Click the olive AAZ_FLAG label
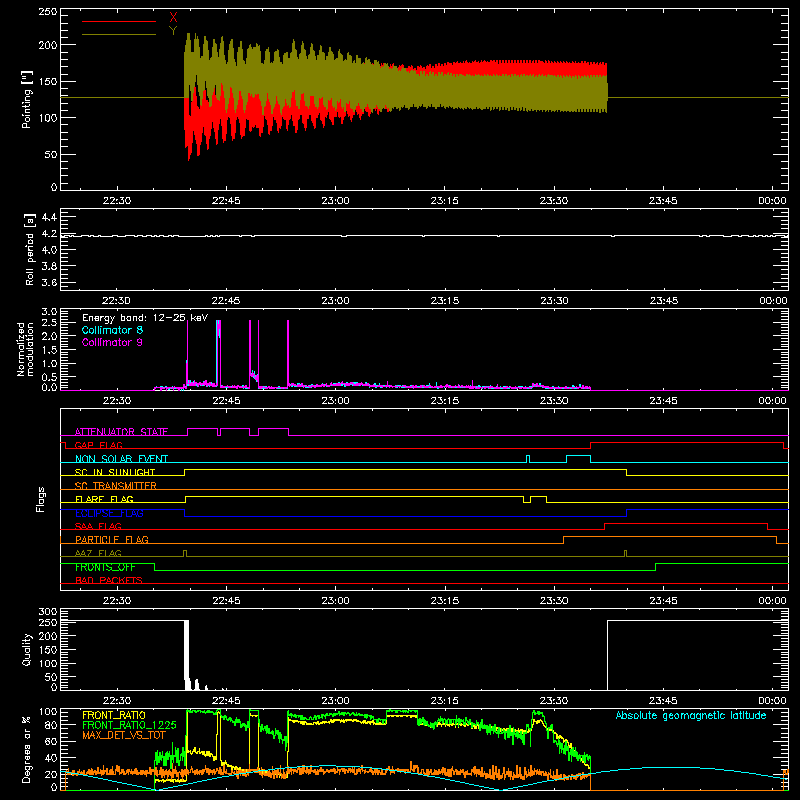 (x=98, y=553)
